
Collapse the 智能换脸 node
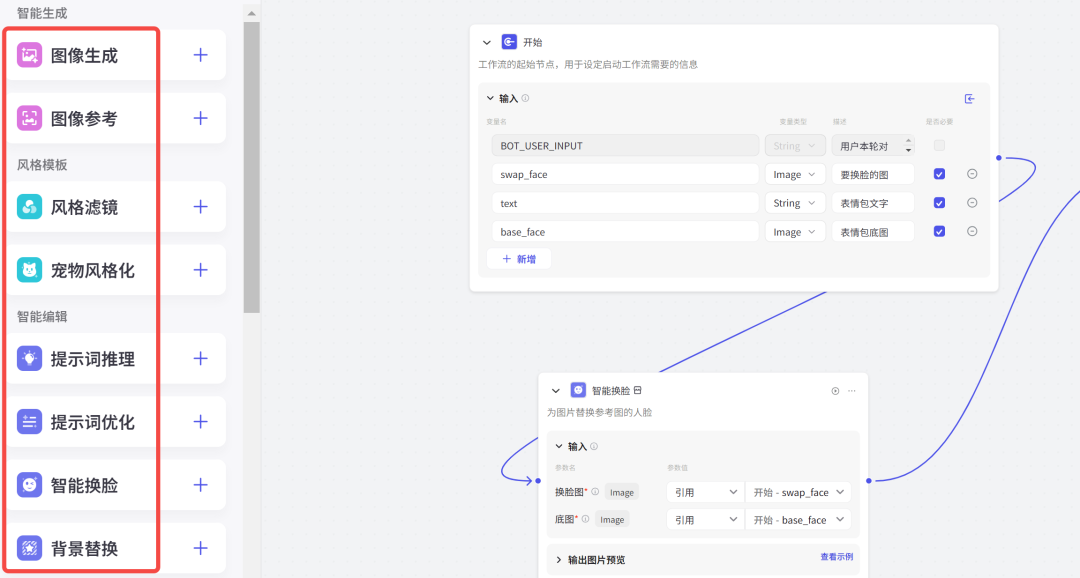coord(556,391)
